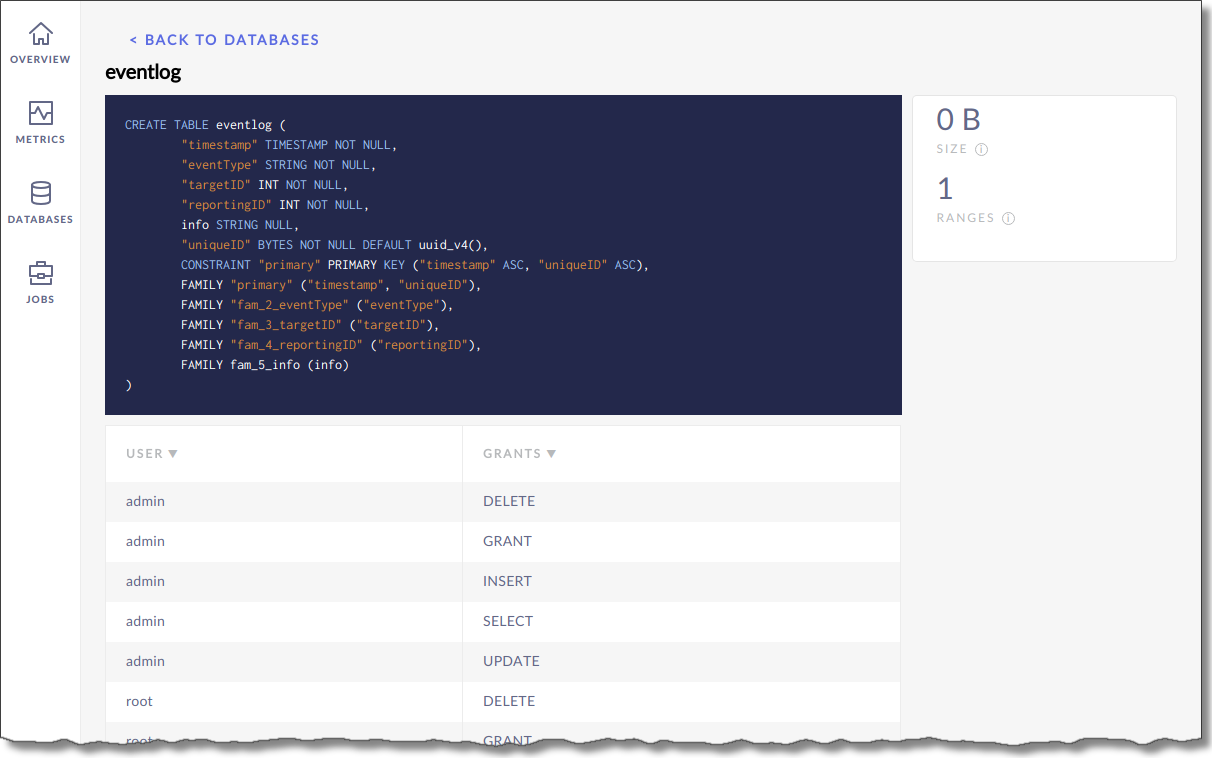
Task: Select the admin DELETE grant row
Action: [502, 501]
